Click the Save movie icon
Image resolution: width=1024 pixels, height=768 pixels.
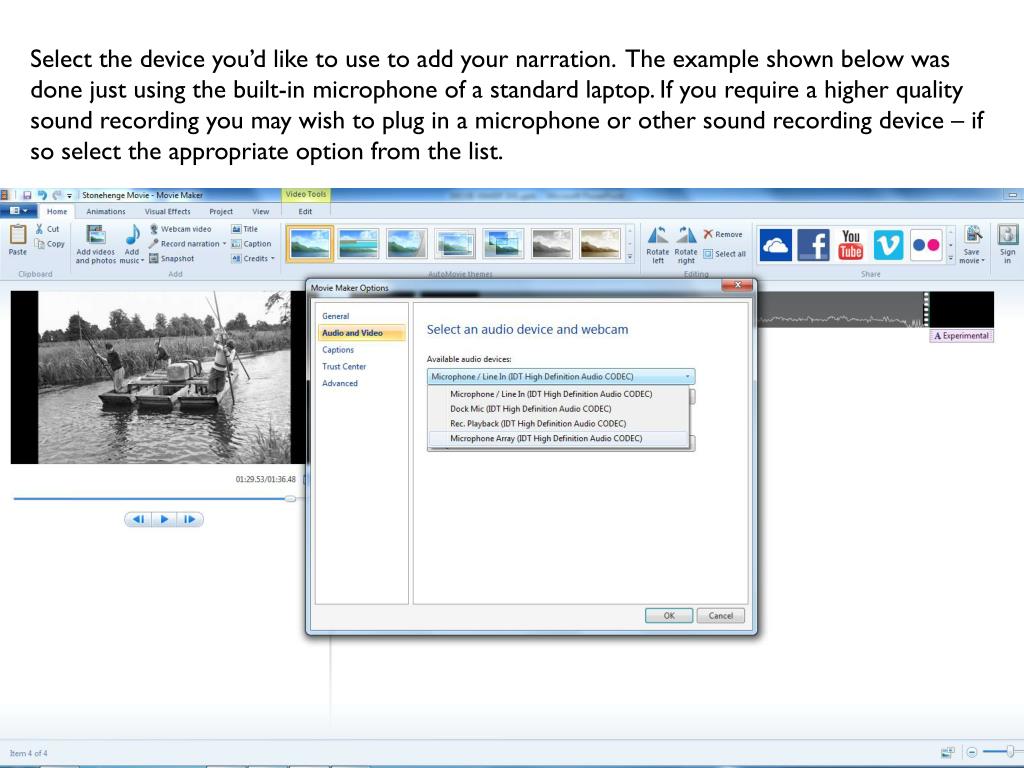coord(972,234)
